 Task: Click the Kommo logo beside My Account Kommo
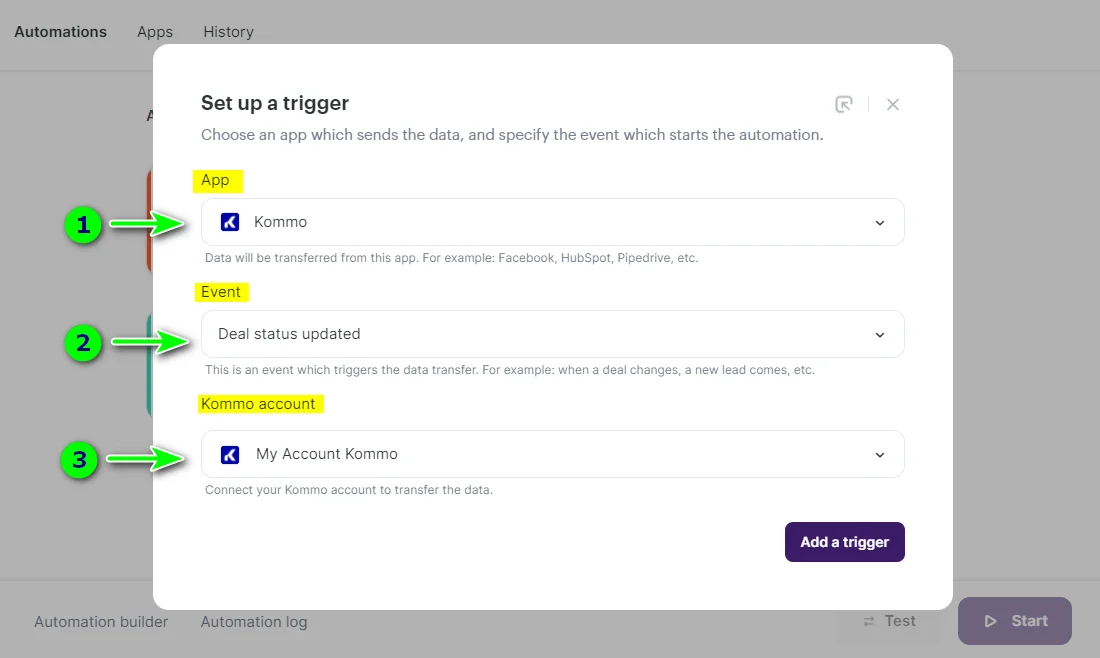click(230, 453)
